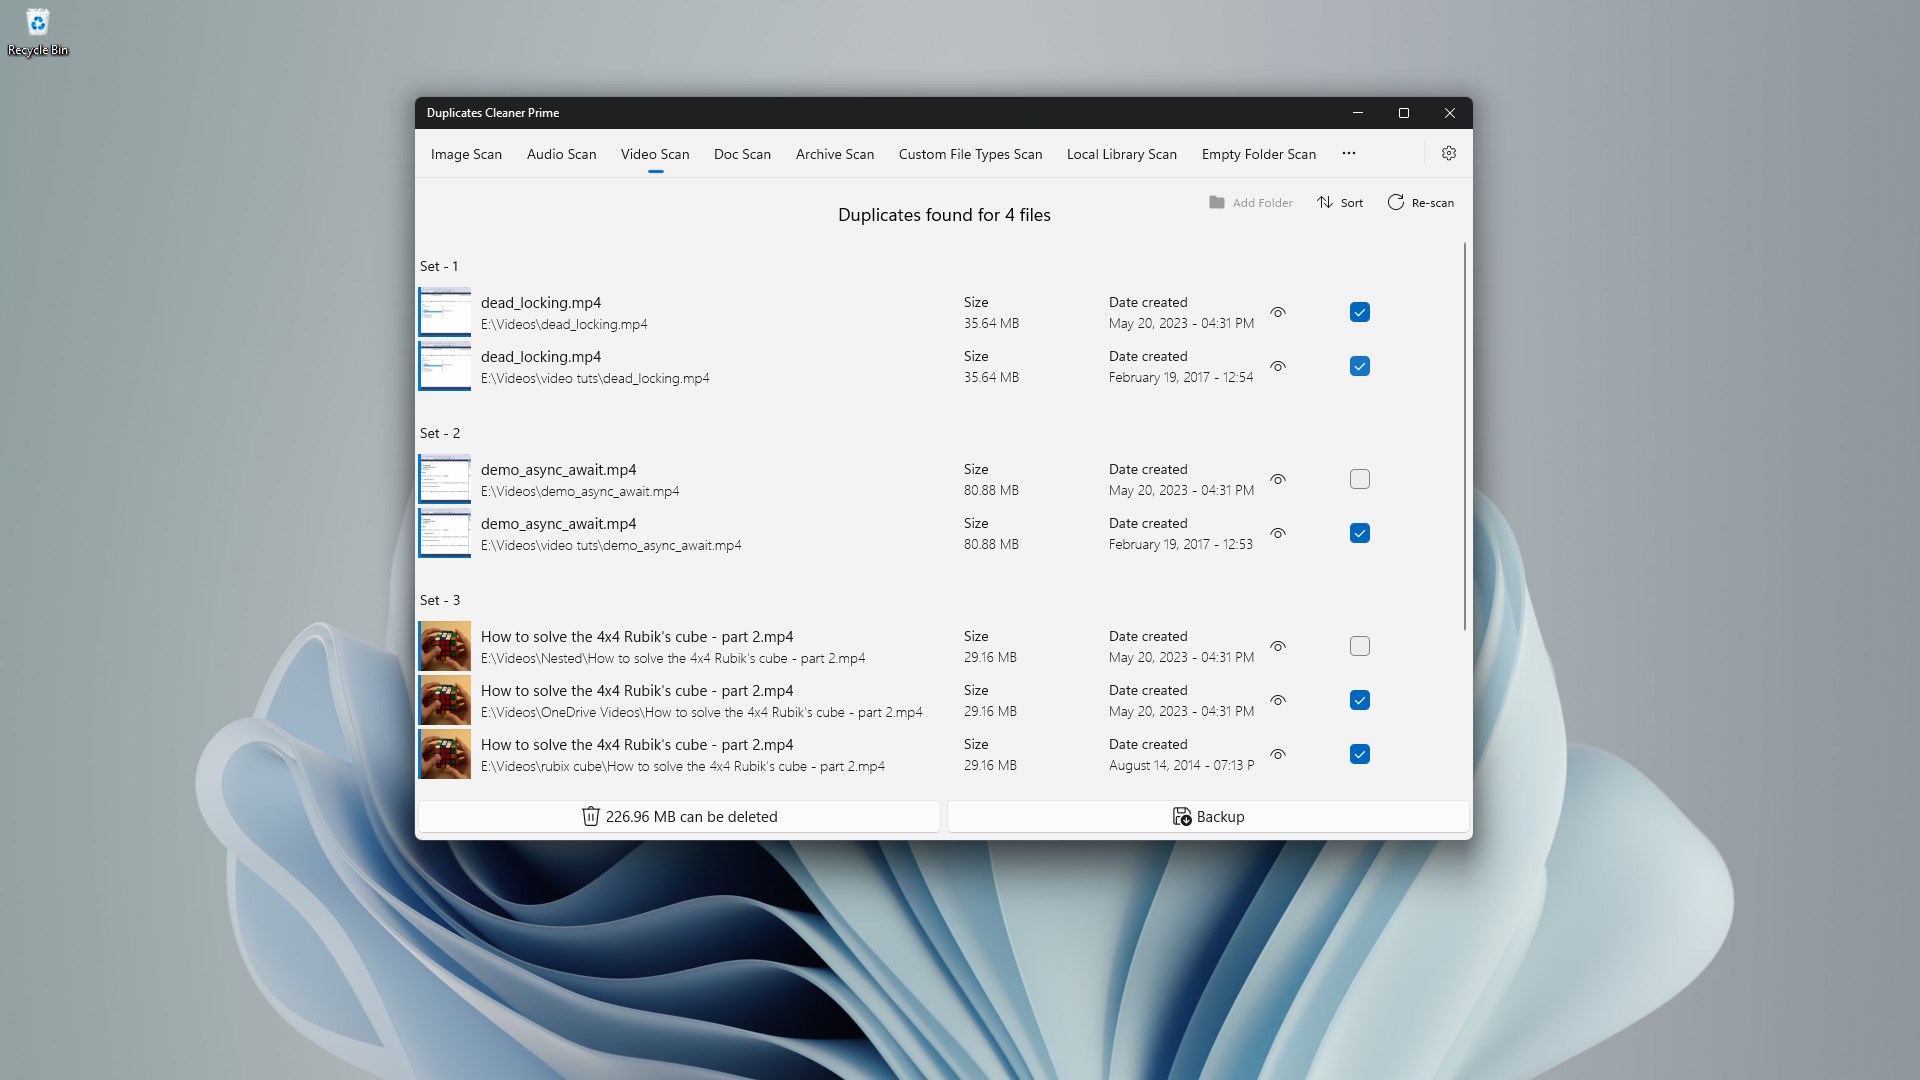Check the Nested Rubik's cube file checkbox
Image resolution: width=1920 pixels, height=1080 pixels.
coord(1359,646)
